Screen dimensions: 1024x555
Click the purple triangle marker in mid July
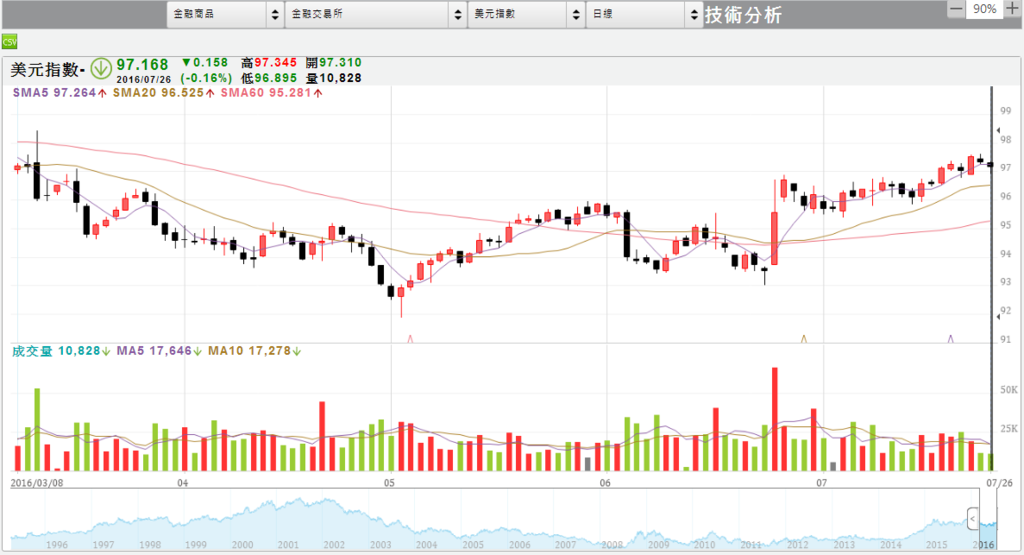[950, 339]
